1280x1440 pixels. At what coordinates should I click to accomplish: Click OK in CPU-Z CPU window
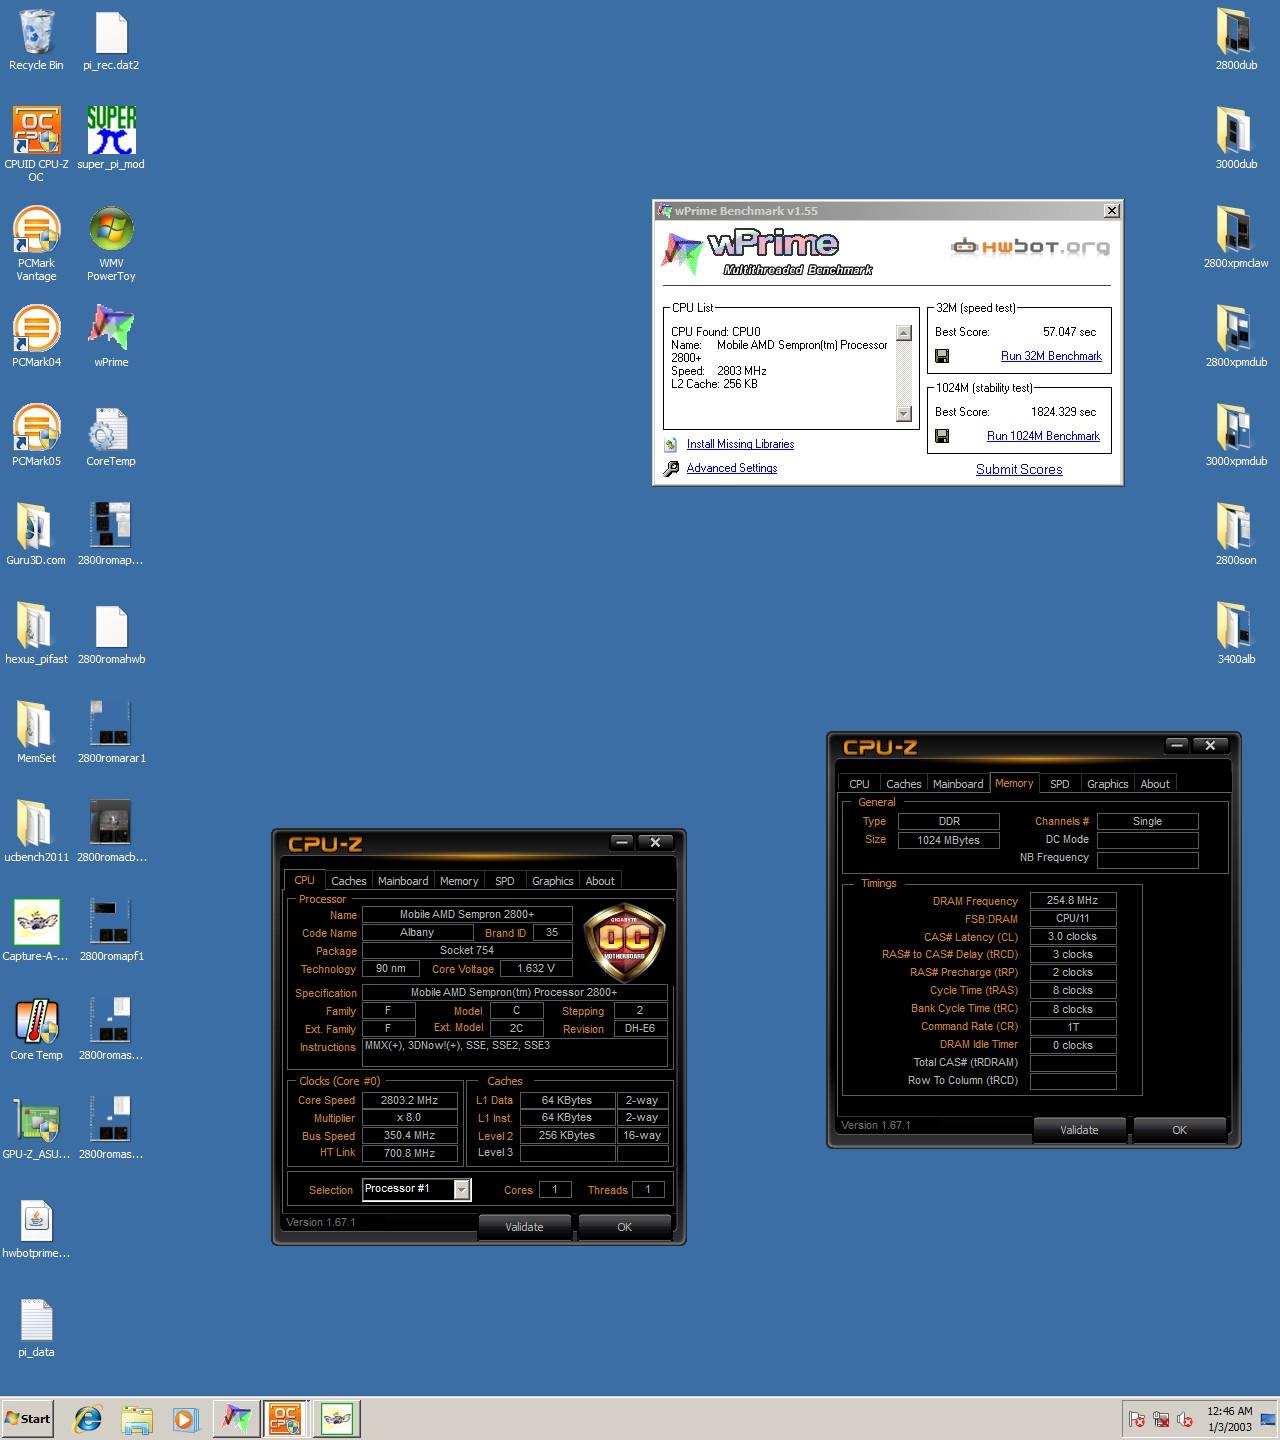pos(624,1227)
